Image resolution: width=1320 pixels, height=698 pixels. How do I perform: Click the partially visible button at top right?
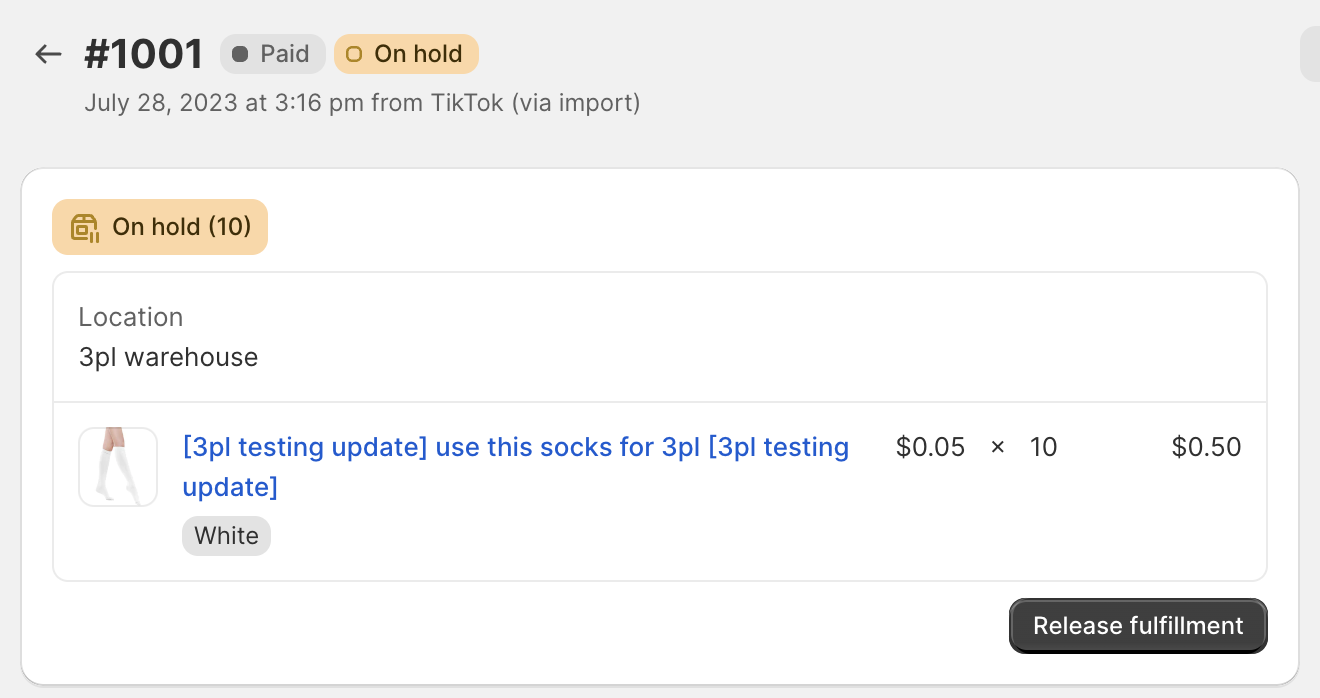coord(1309,54)
